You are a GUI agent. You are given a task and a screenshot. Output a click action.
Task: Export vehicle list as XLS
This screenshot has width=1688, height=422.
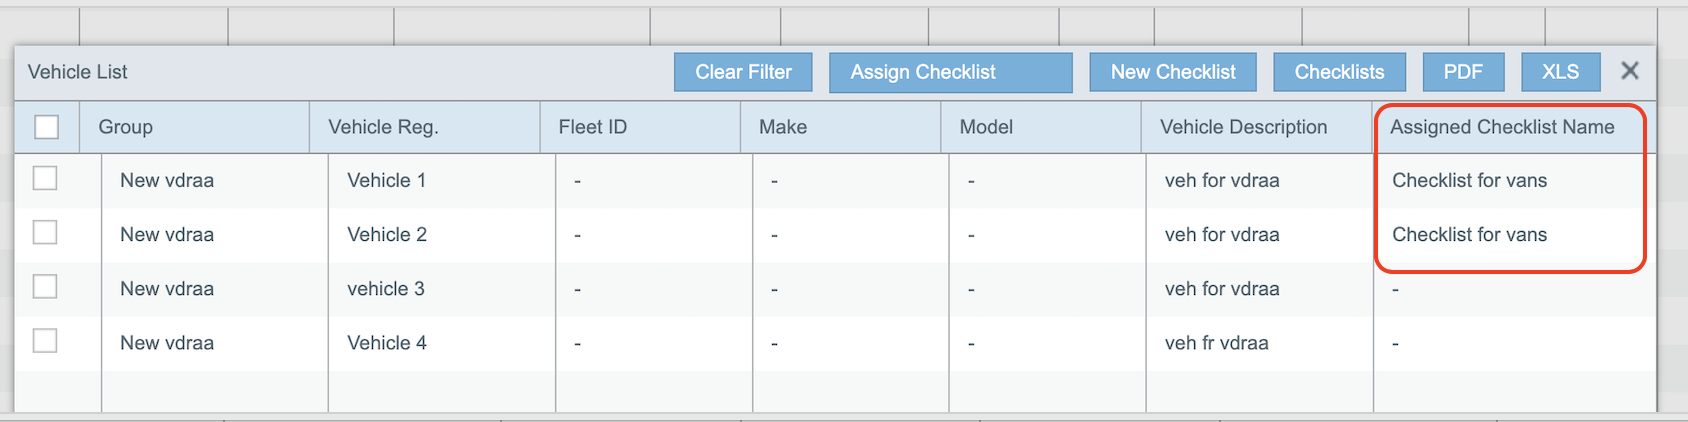[x=1560, y=72]
